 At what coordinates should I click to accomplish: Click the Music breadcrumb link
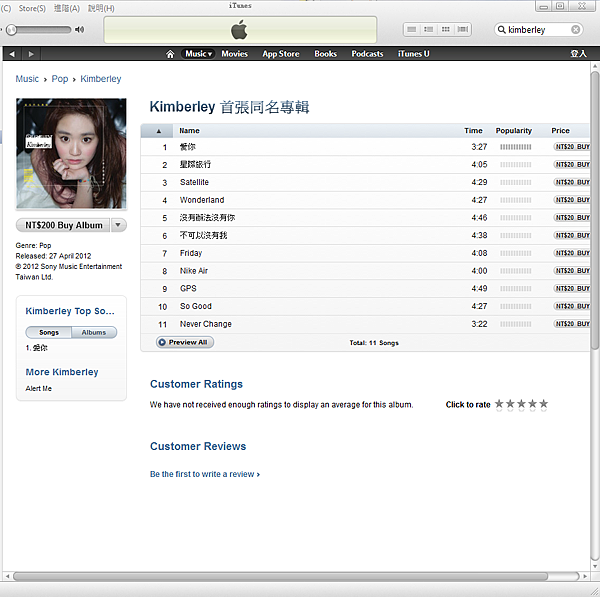(x=27, y=79)
